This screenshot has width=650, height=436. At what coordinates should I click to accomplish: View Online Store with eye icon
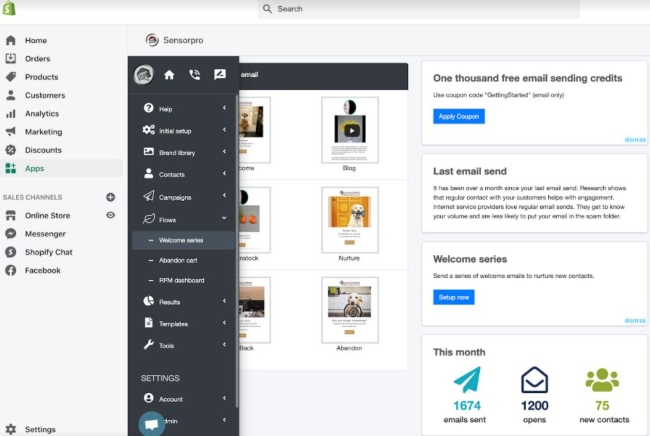[110, 215]
